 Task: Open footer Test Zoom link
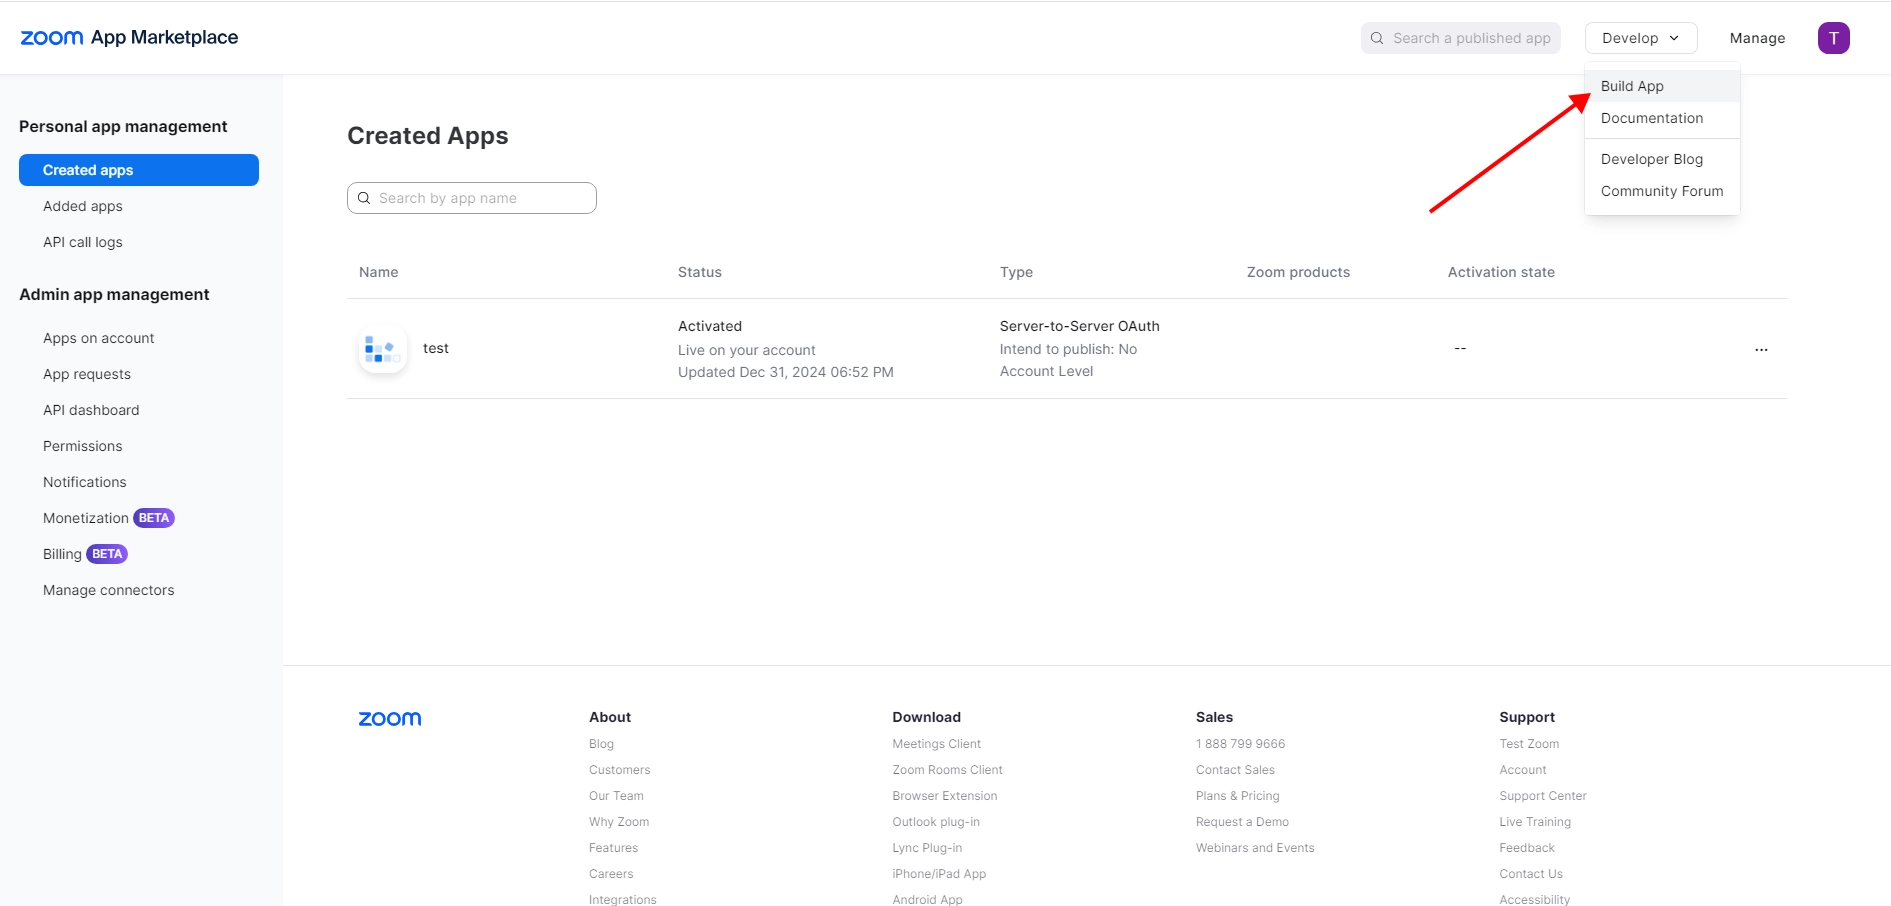[1529, 744]
